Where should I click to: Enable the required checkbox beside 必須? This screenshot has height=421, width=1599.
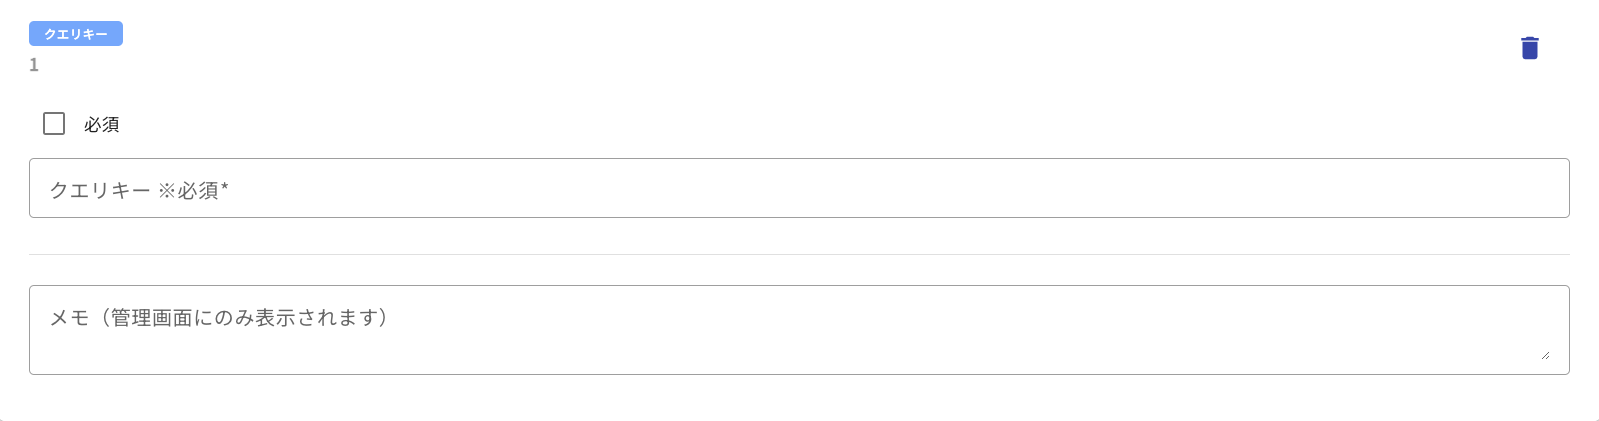pyautogui.click(x=54, y=123)
